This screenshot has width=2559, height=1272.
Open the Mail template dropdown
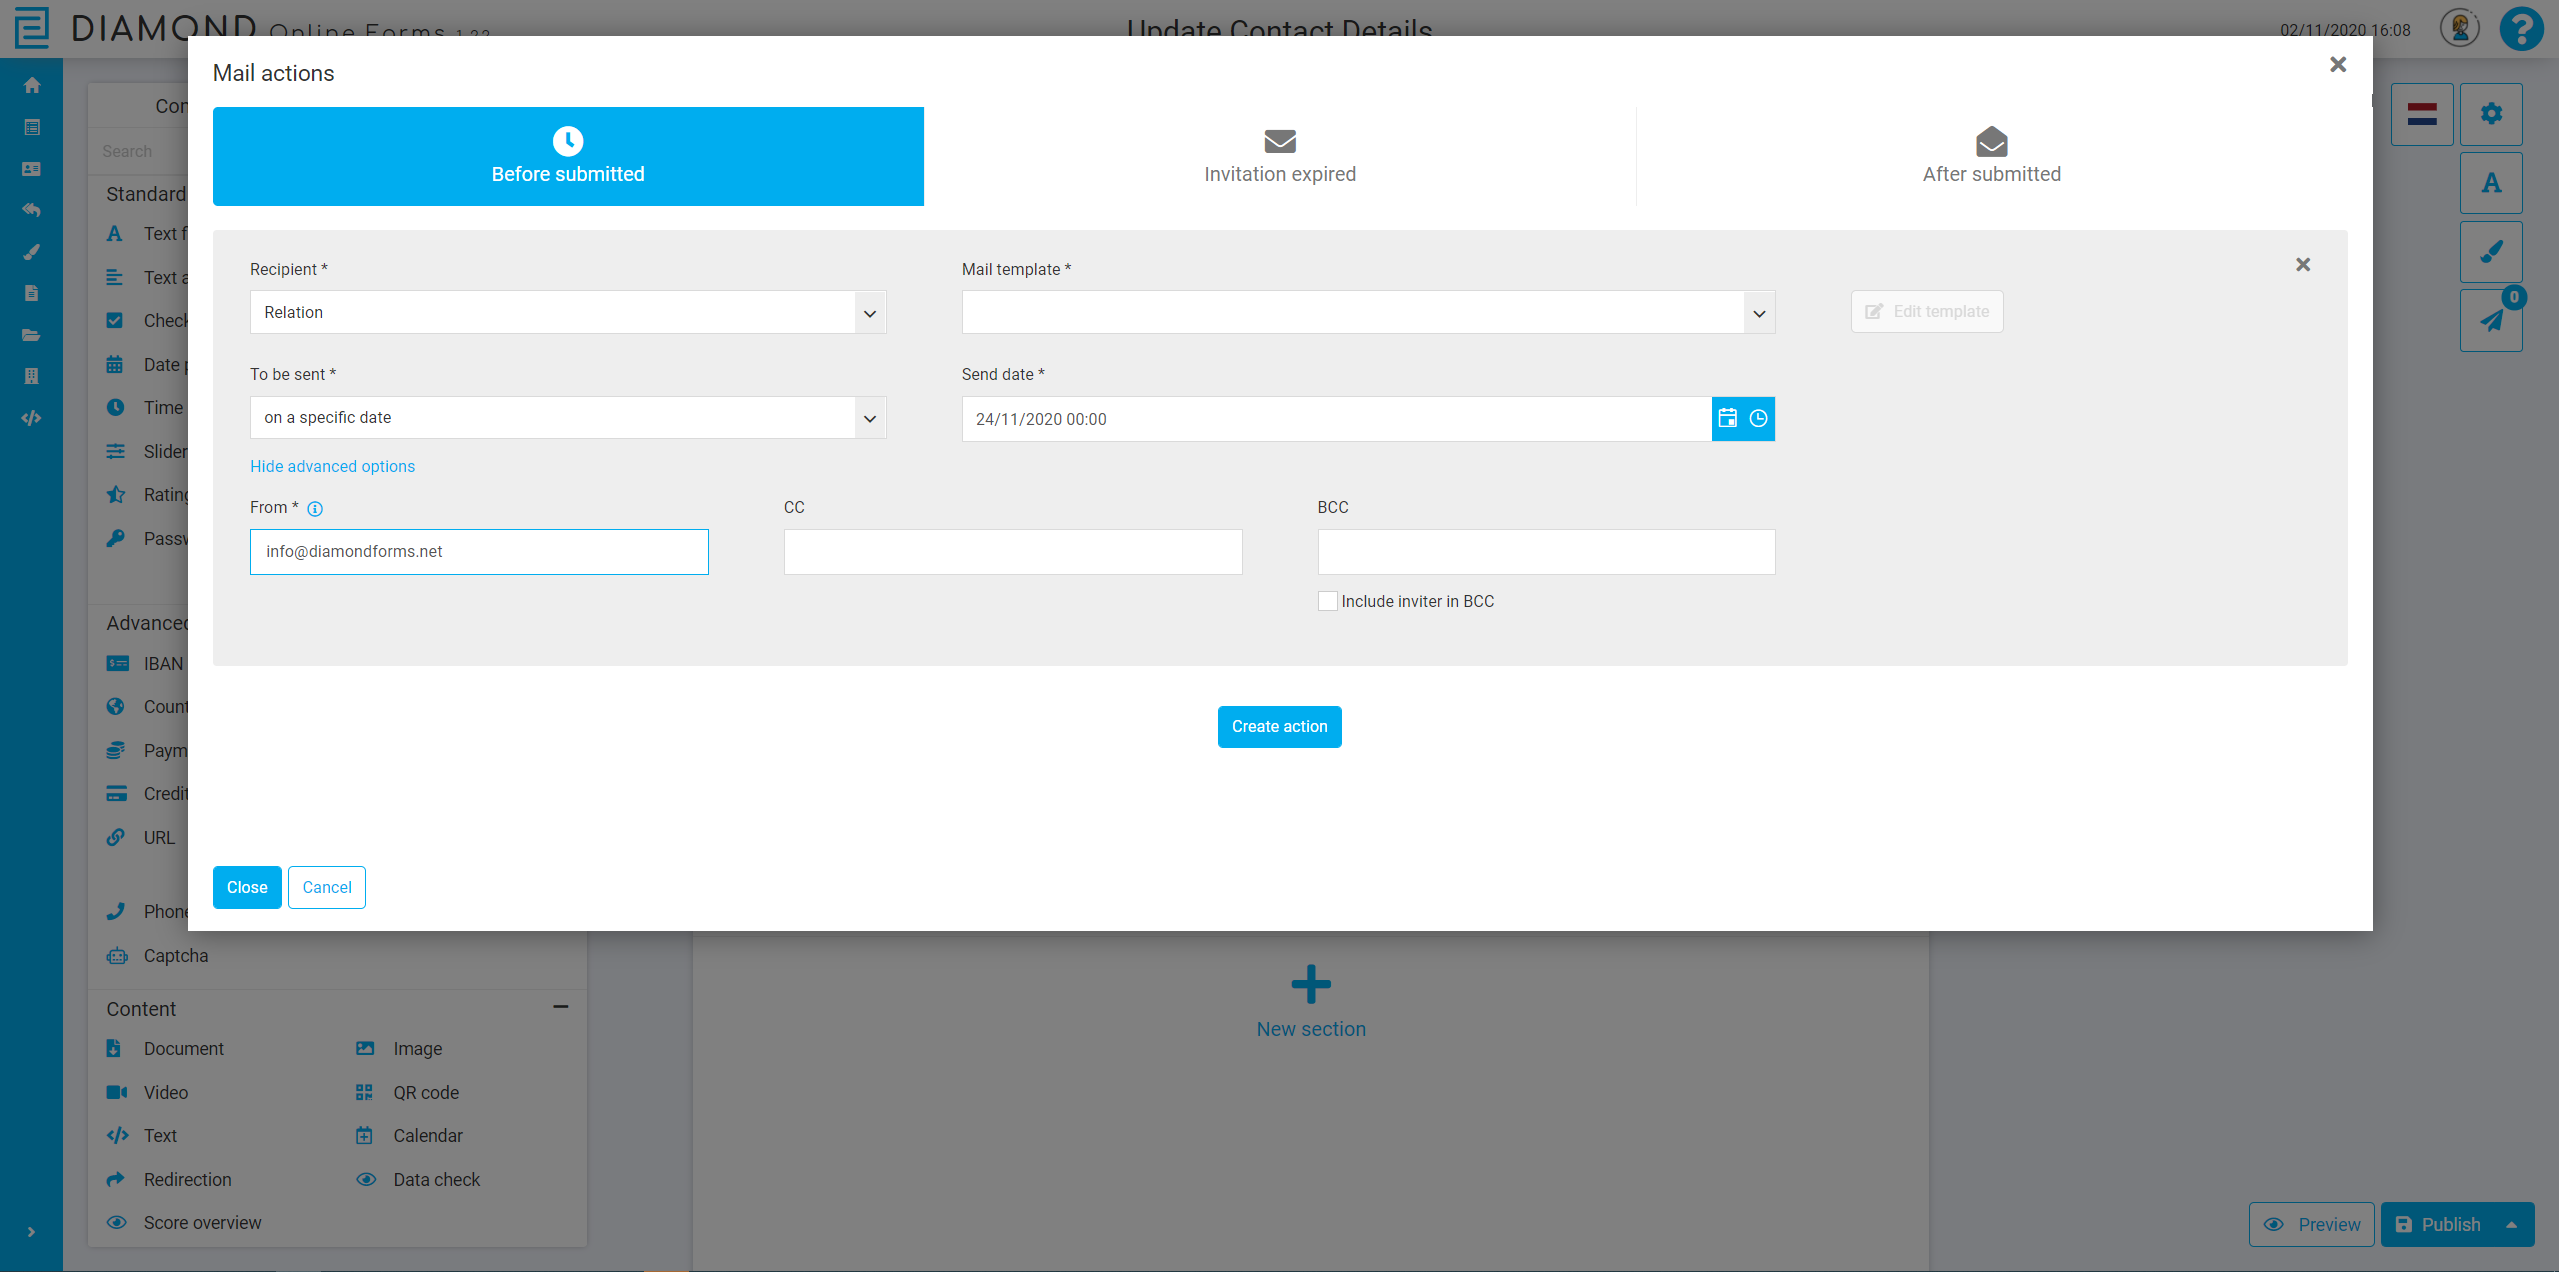pyautogui.click(x=1757, y=312)
